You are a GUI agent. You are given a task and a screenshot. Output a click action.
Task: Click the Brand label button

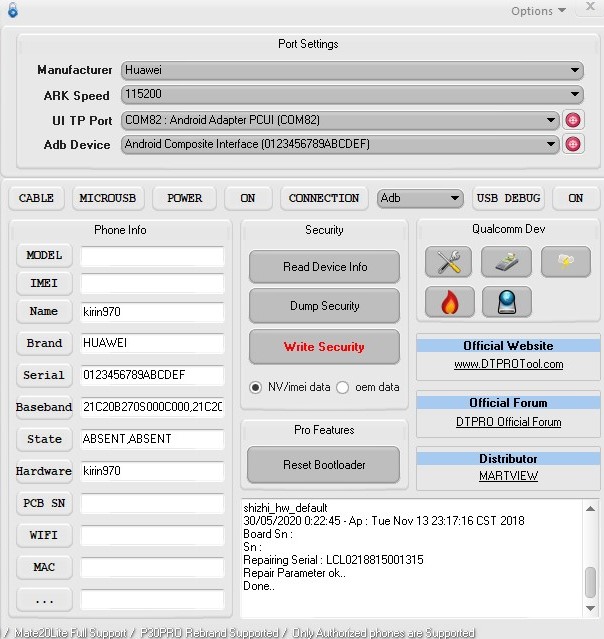(x=44, y=344)
